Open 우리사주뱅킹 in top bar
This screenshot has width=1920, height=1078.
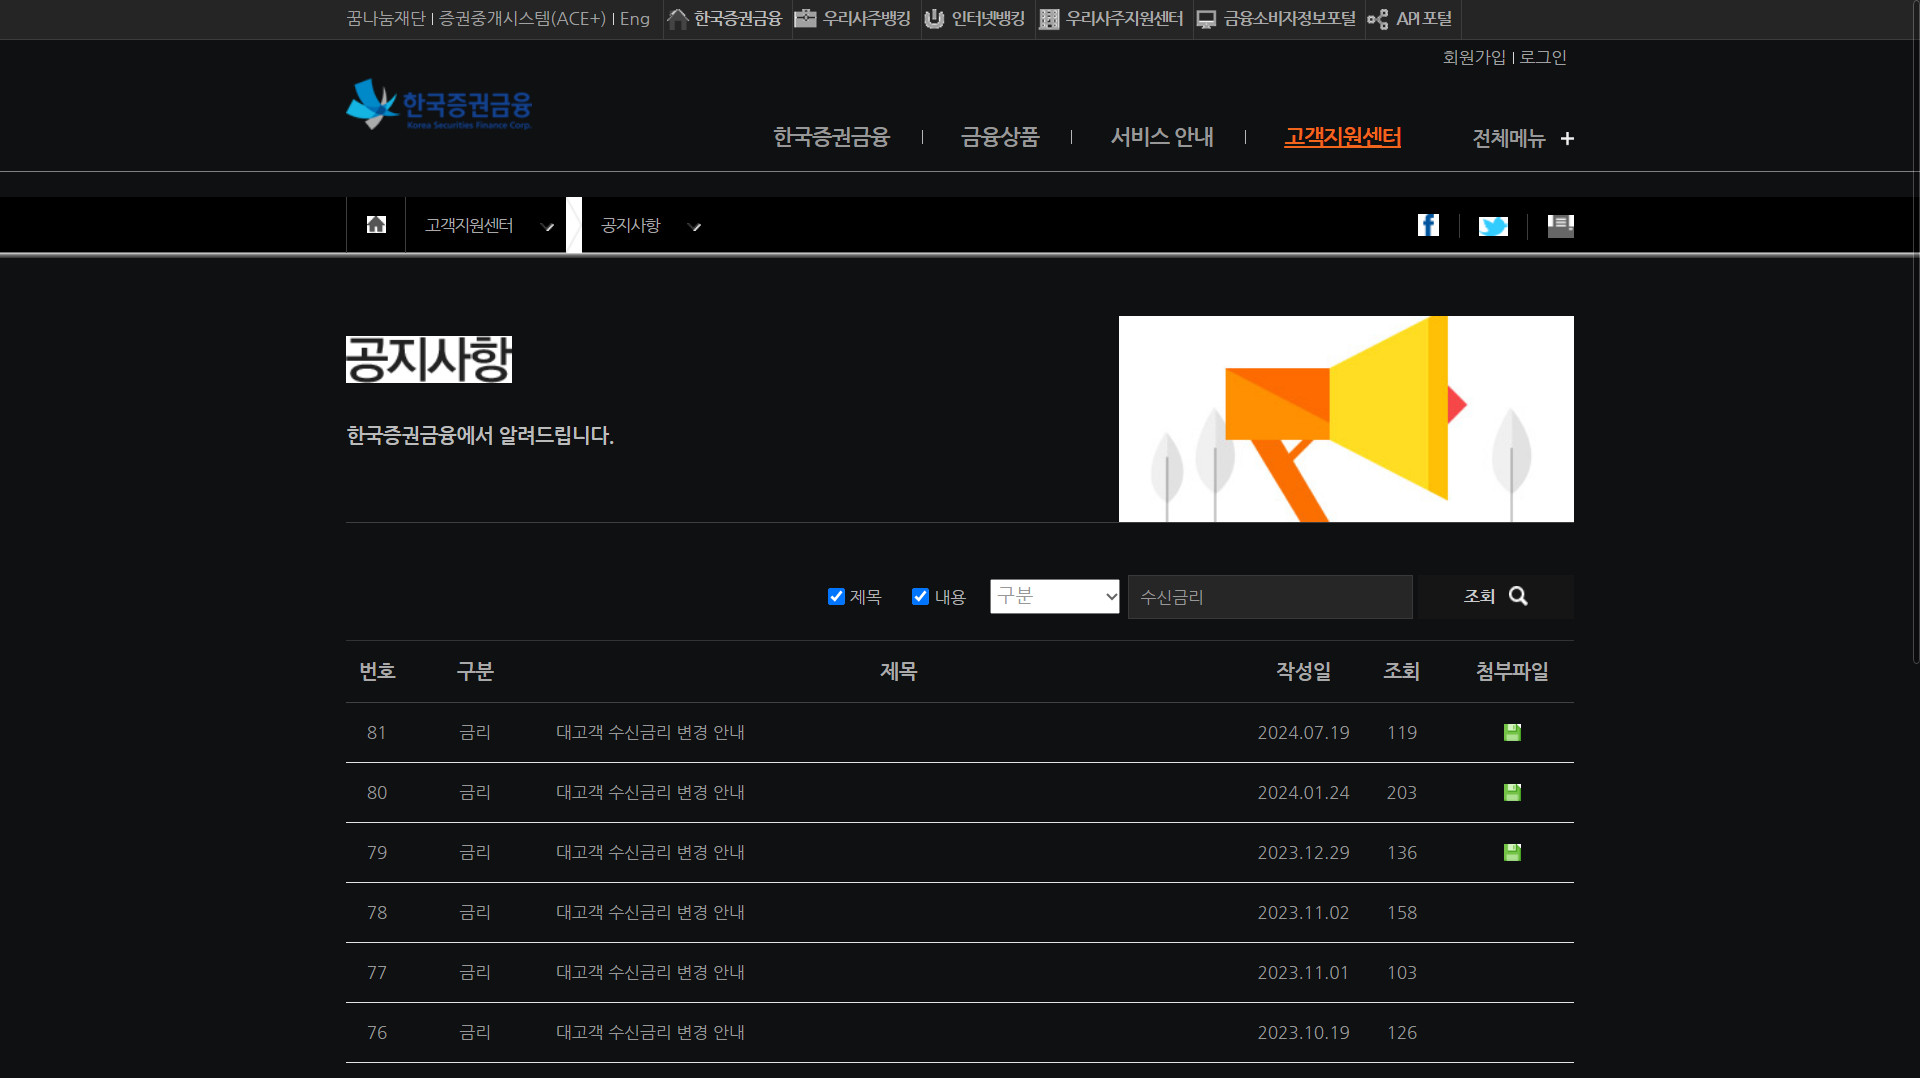click(x=852, y=19)
